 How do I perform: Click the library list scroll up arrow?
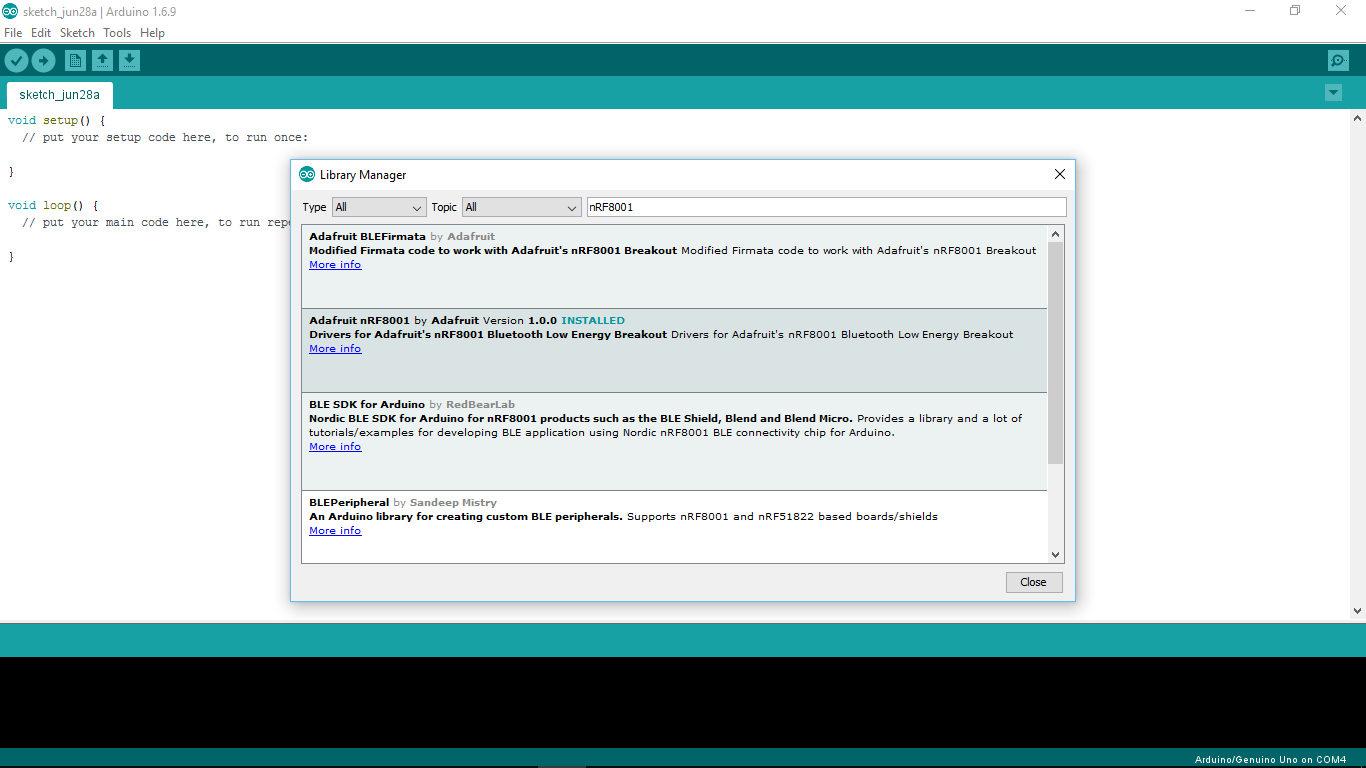[x=1055, y=234]
